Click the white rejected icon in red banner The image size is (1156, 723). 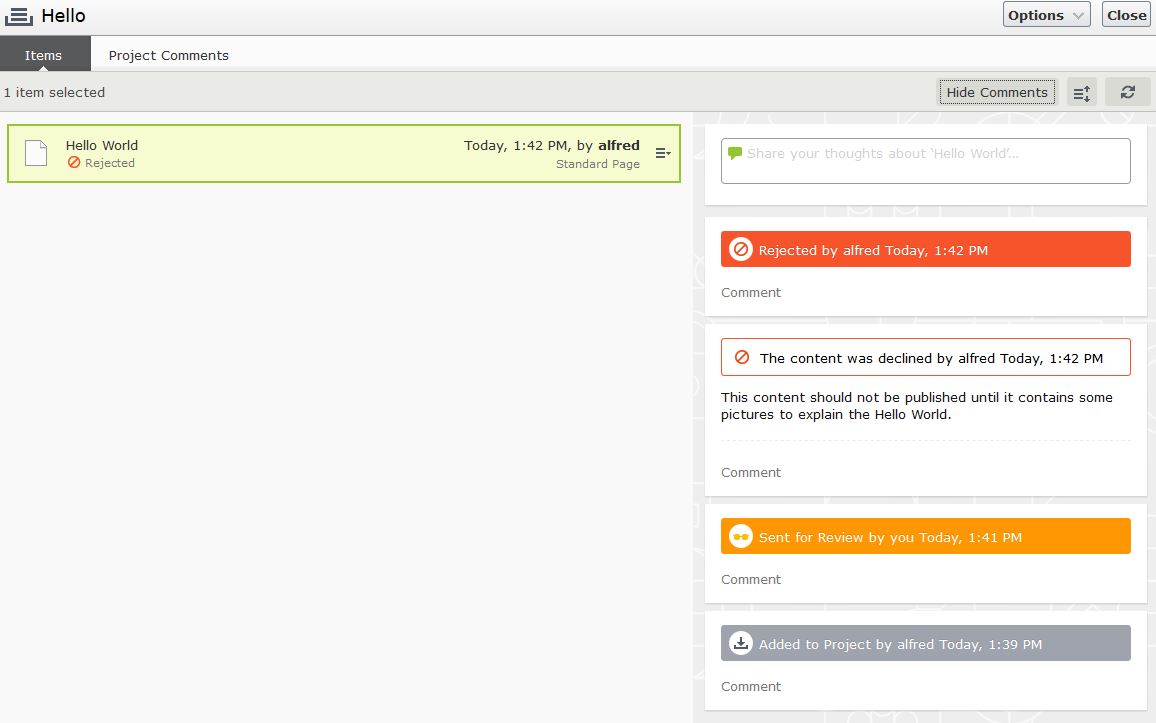pyautogui.click(x=740, y=250)
